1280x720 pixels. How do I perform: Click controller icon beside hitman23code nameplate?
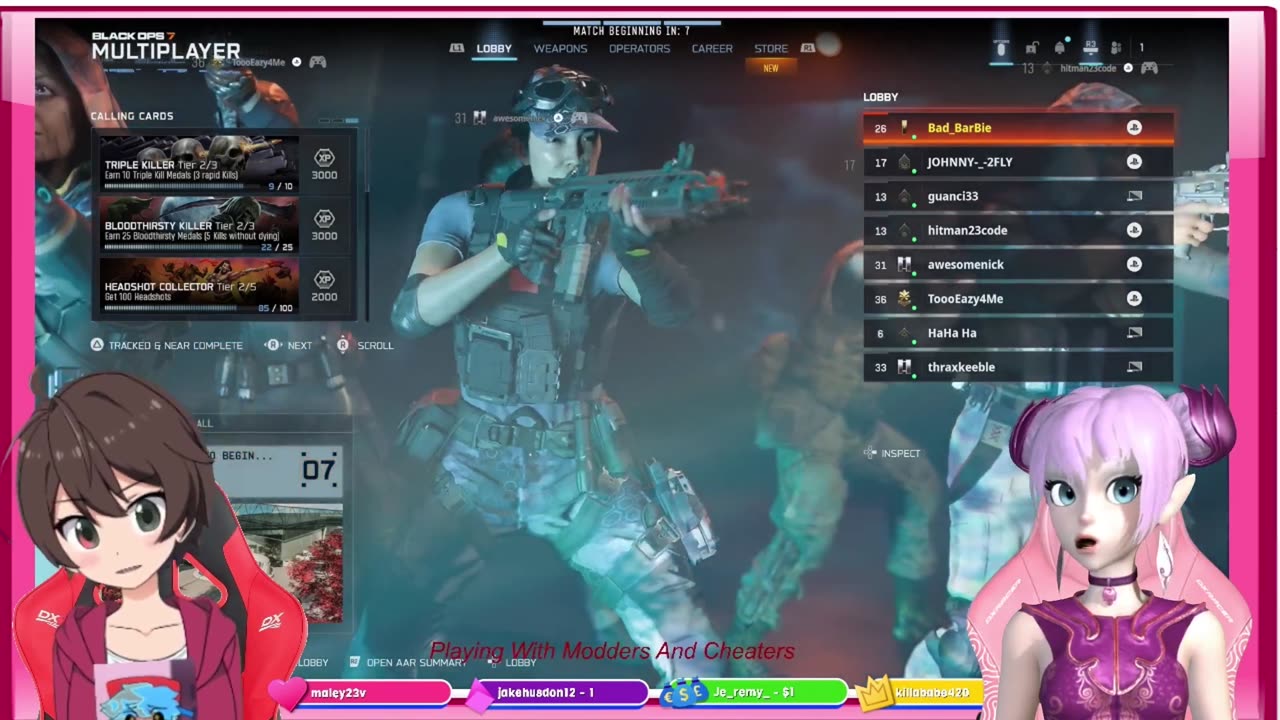pos(1150,68)
